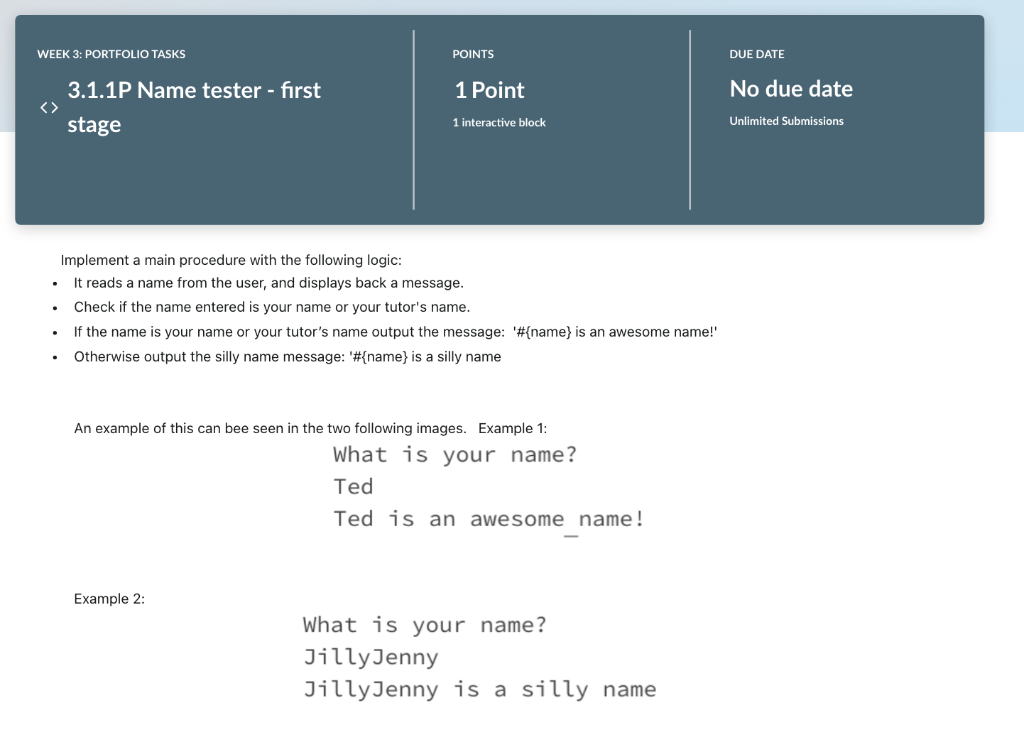Click the Unlimited Submissions label
Image resolution: width=1024 pixels, height=747 pixels.
tap(785, 121)
